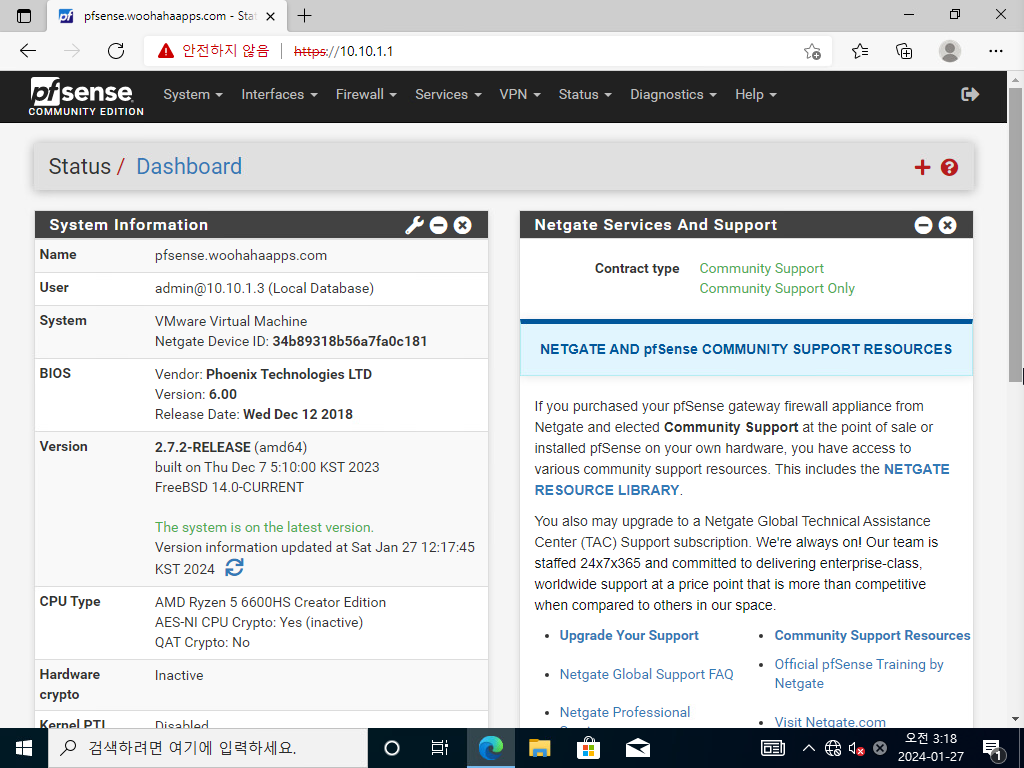This screenshot has height=768, width=1024.
Task: Open the browser settings and more menu
Action: pos(995,51)
